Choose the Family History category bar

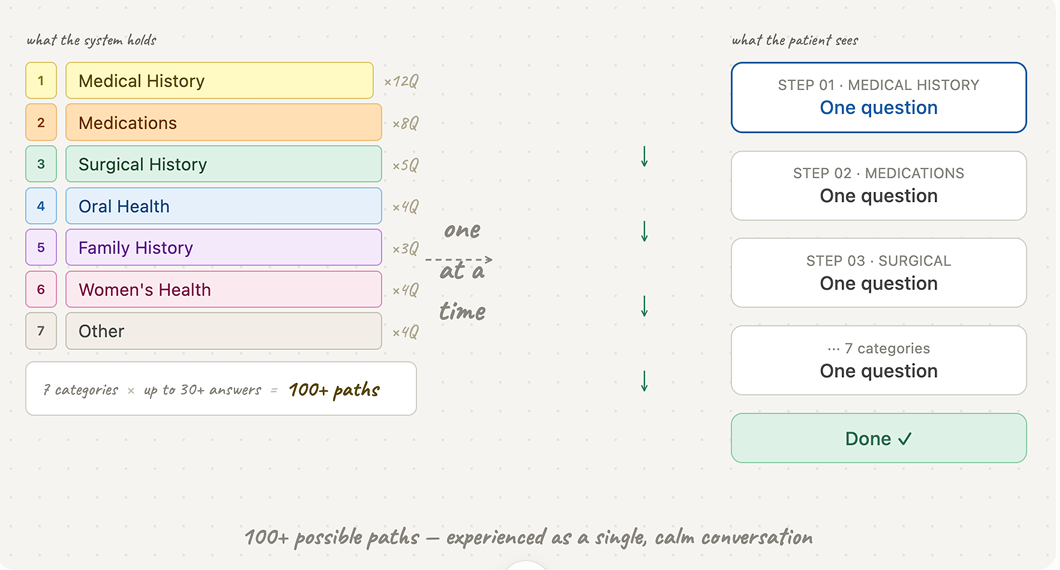coord(224,247)
